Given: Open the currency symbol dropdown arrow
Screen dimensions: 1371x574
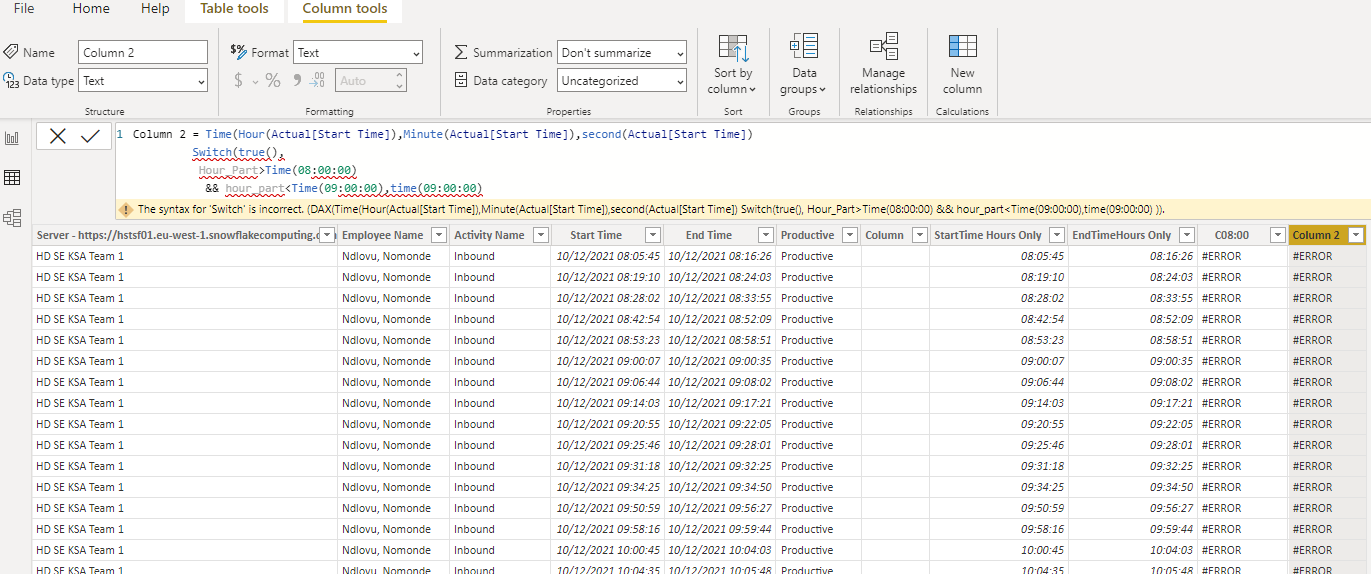Looking at the screenshot, I should [255, 82].
